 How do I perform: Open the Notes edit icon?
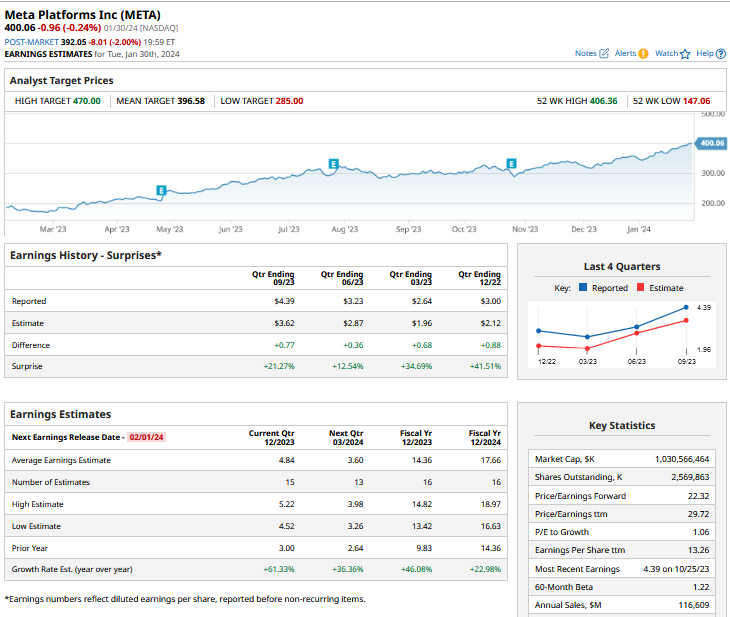pyautogui.click(x=604, y=53)
